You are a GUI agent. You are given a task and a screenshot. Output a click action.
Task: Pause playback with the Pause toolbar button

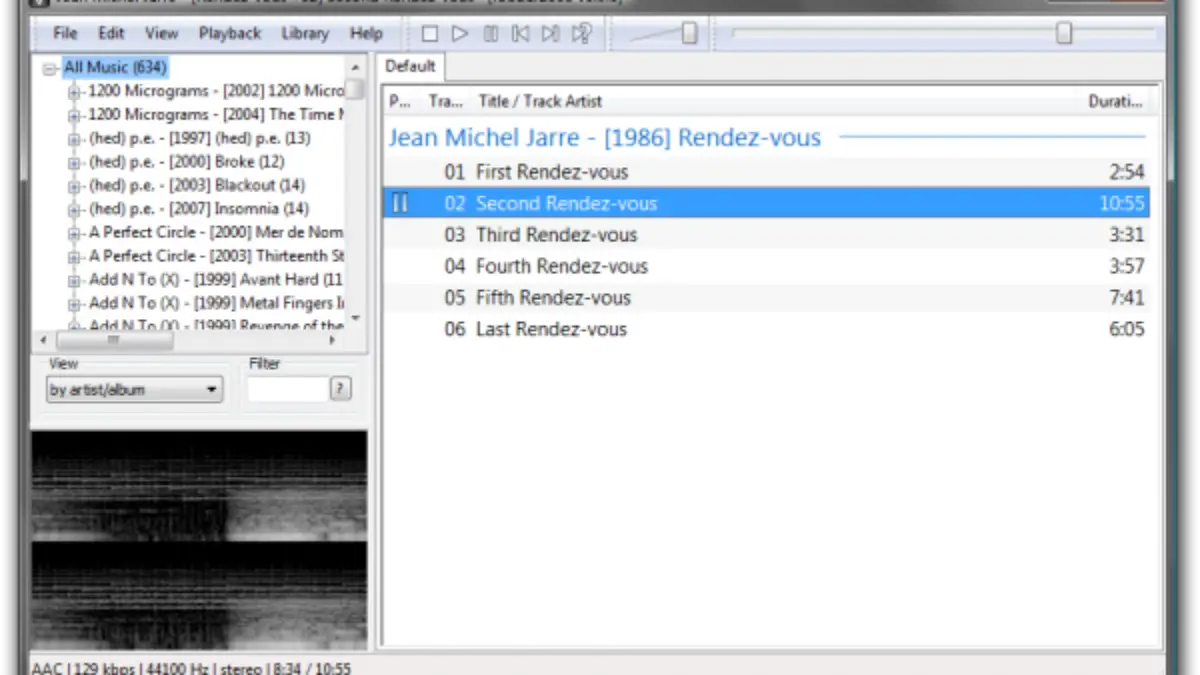pyautogui.click(x=490, y=34)
